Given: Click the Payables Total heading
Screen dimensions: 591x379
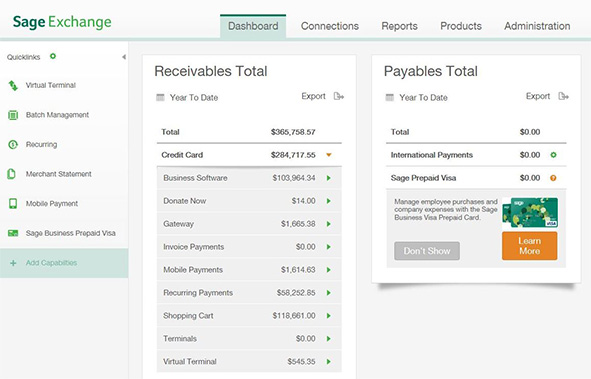Looking at the screenshot, I should click(x=430, y=71).
